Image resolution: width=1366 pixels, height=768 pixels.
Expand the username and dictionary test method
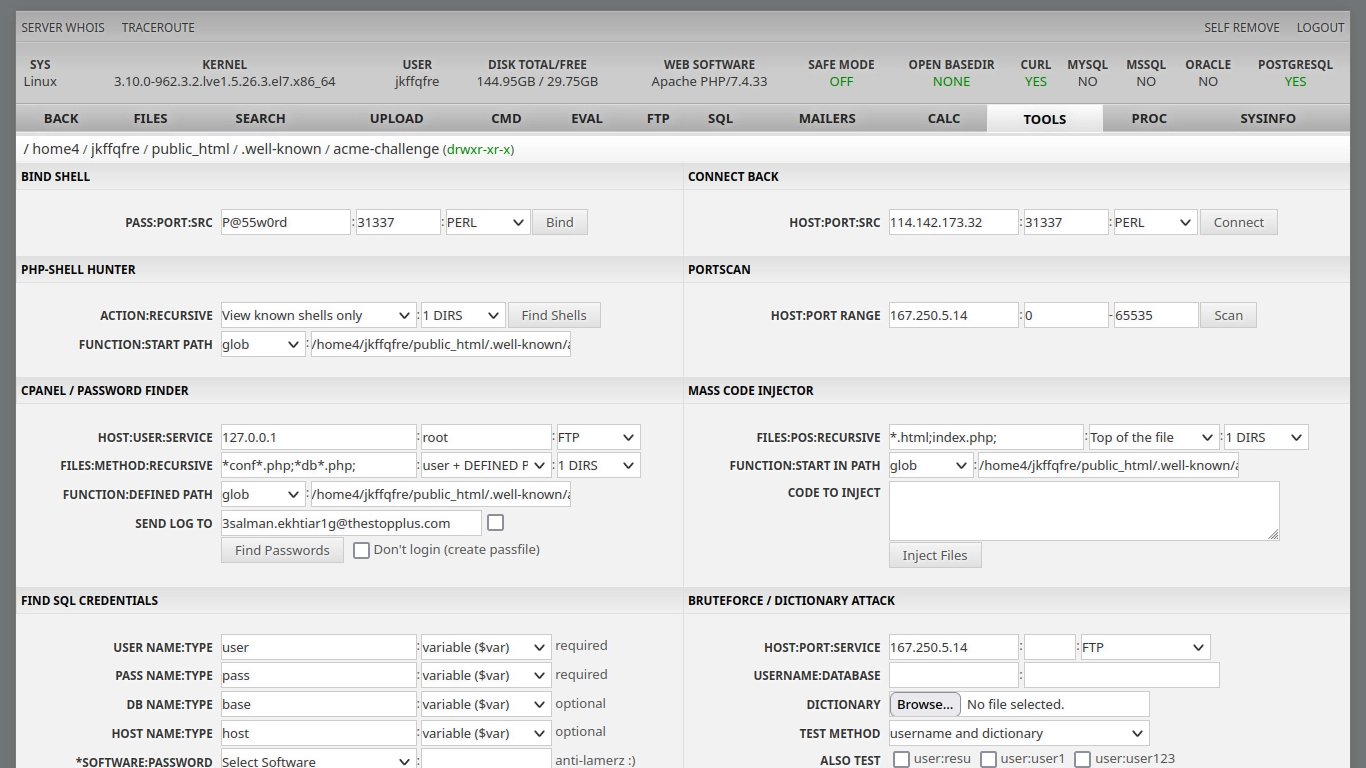[x=1019, y=733]
